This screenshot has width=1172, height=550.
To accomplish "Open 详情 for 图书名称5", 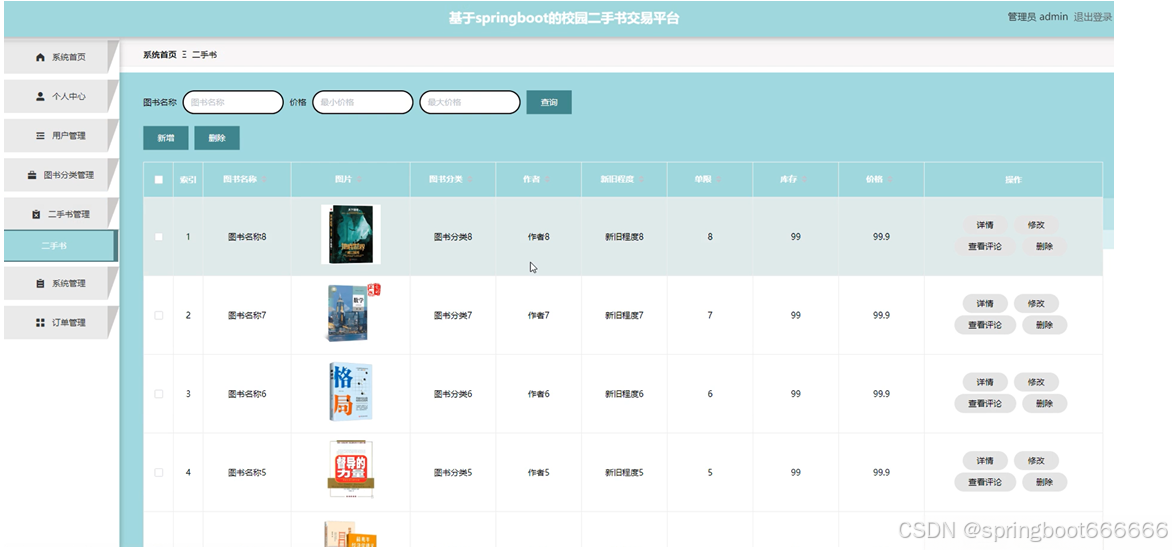I will (x=984, y=460).
